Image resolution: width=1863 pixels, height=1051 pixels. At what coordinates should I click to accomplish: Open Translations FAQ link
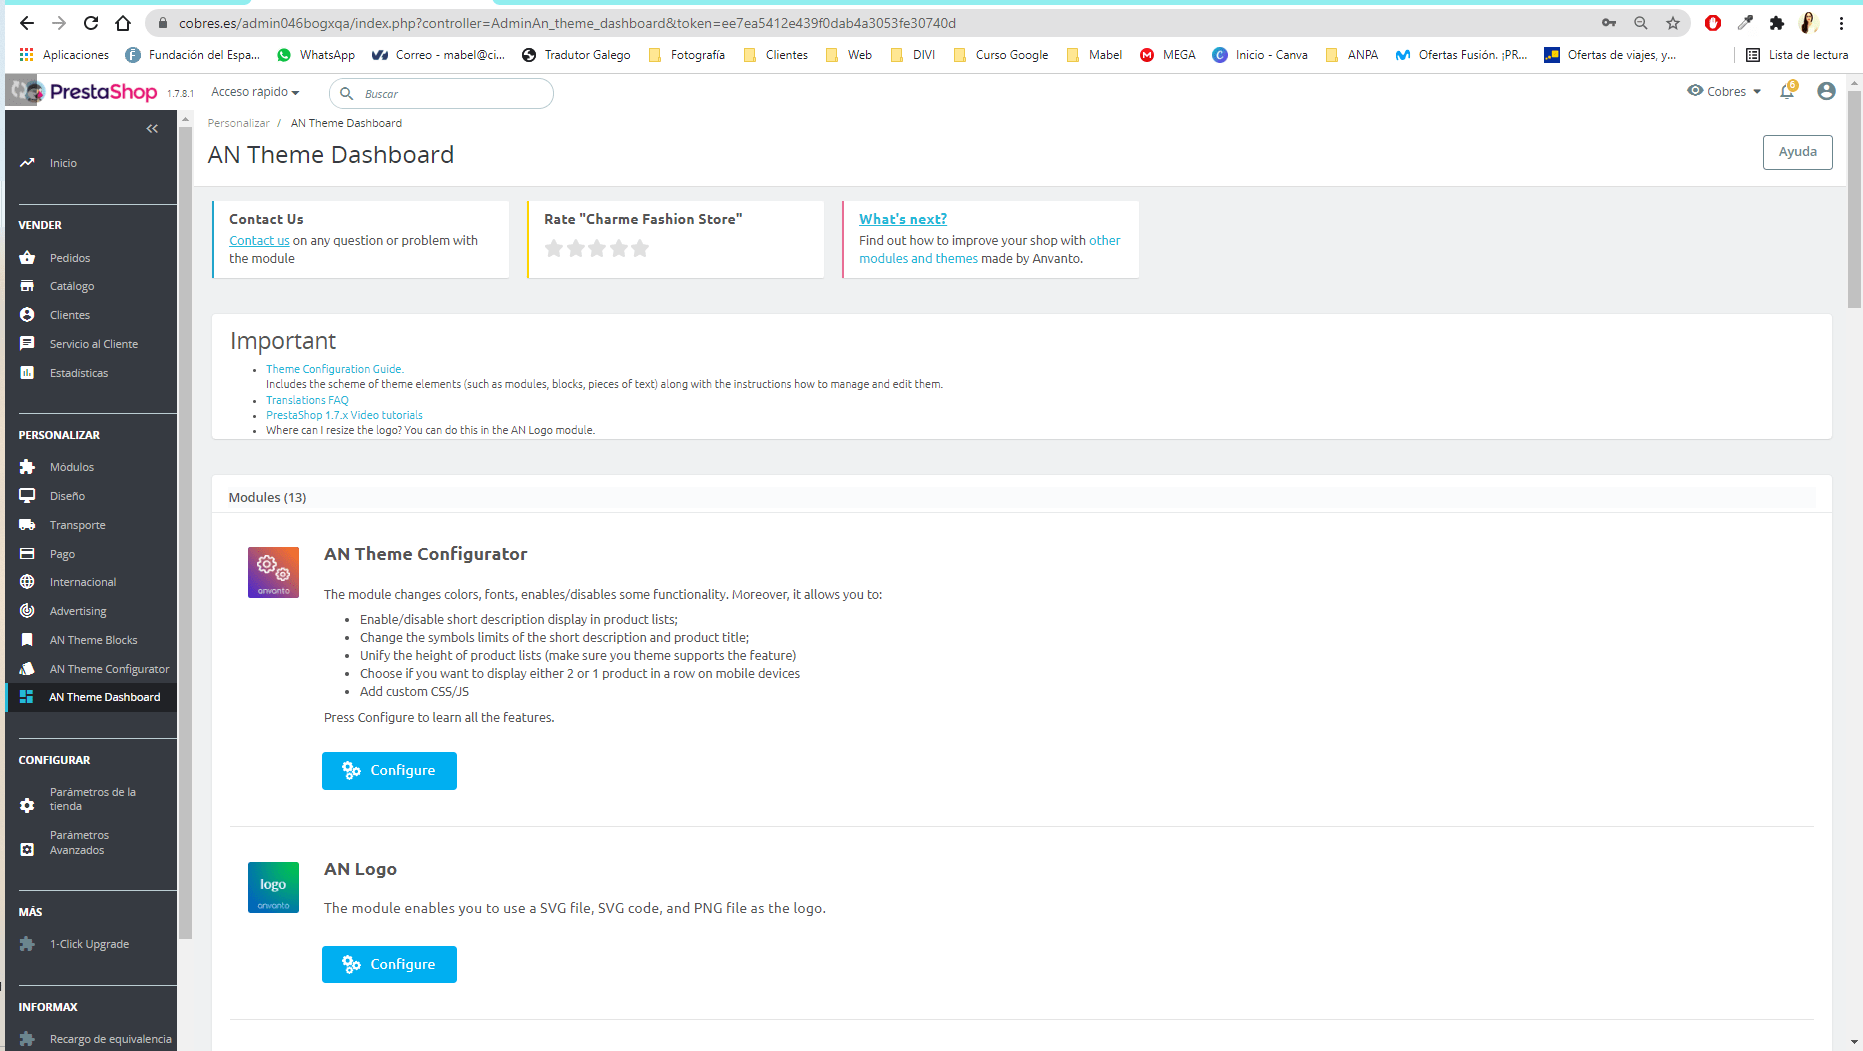[x=307, y=400]
